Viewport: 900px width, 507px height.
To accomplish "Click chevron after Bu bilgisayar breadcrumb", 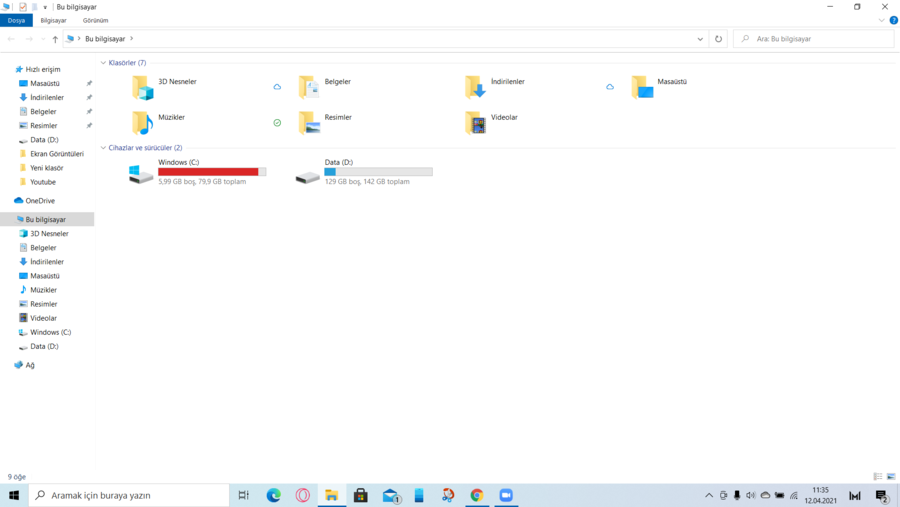I will click(x=131, y=38).
